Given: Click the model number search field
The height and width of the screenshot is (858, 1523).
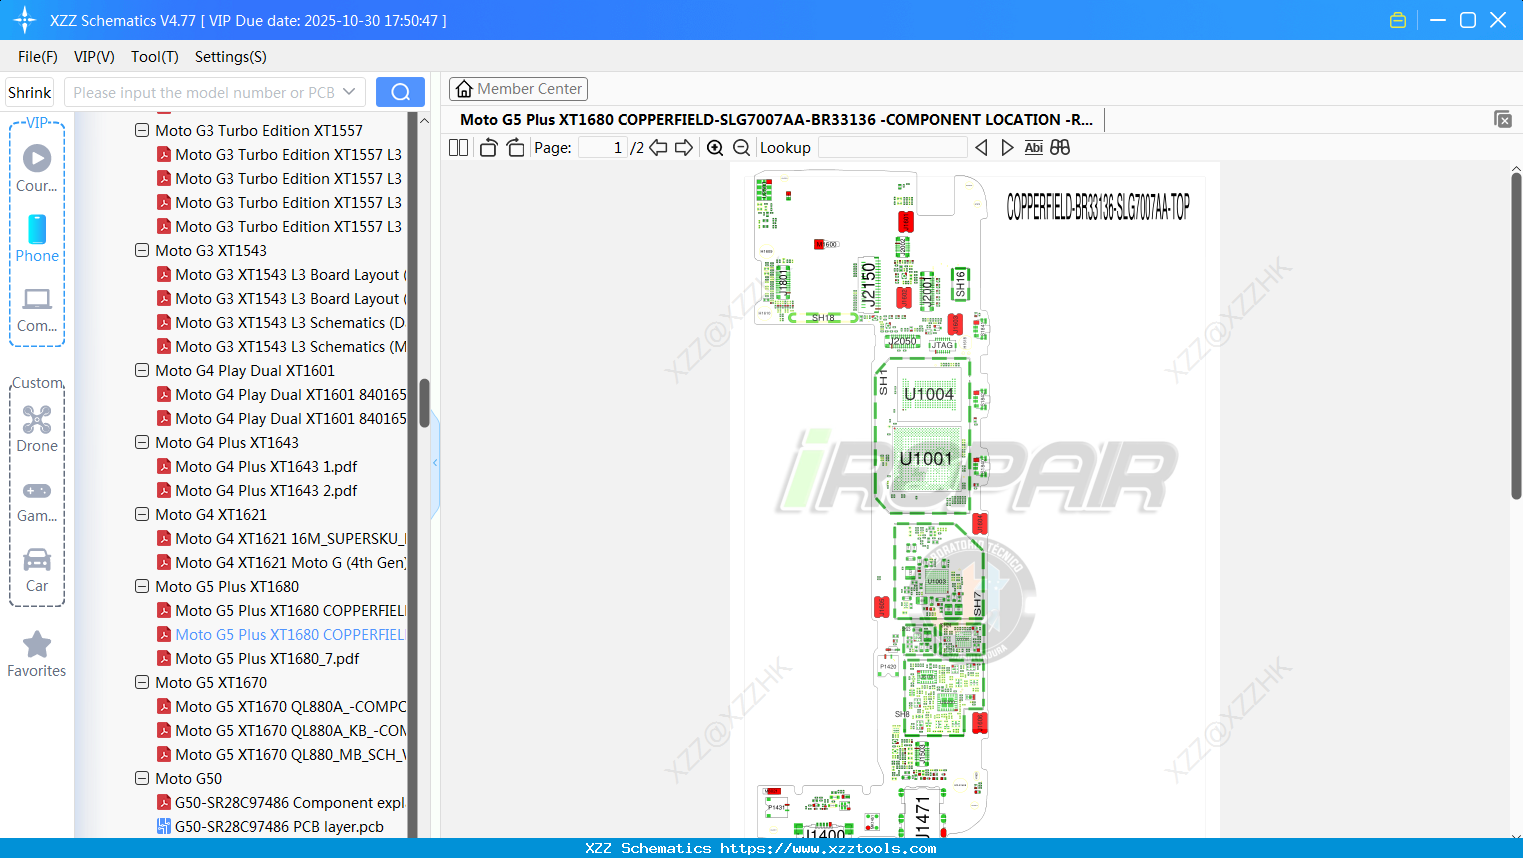Looking at the screenshot, I should 203,92.
